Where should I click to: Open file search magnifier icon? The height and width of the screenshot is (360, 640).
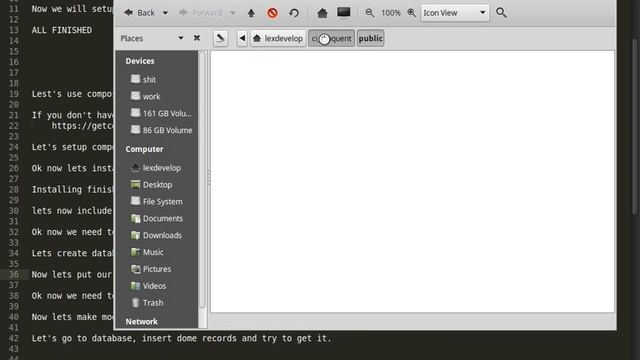(x=501, y=13)
